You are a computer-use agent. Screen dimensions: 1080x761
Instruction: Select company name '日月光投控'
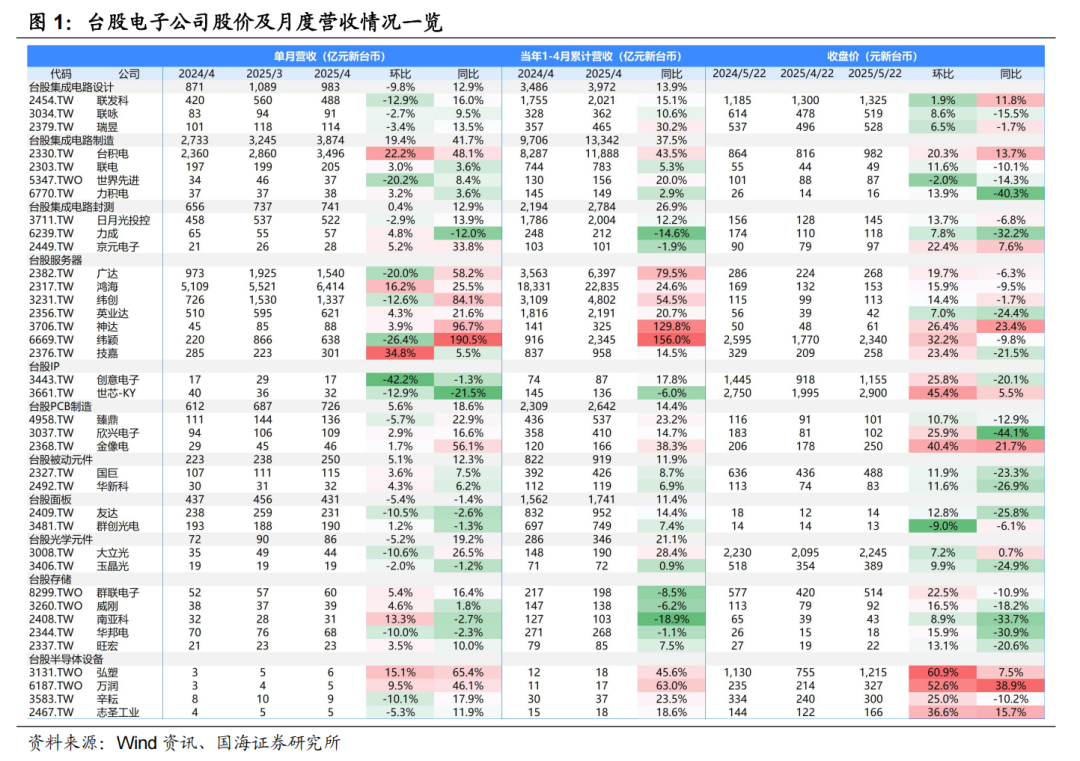pyautogui.click(x=123, y=220)
